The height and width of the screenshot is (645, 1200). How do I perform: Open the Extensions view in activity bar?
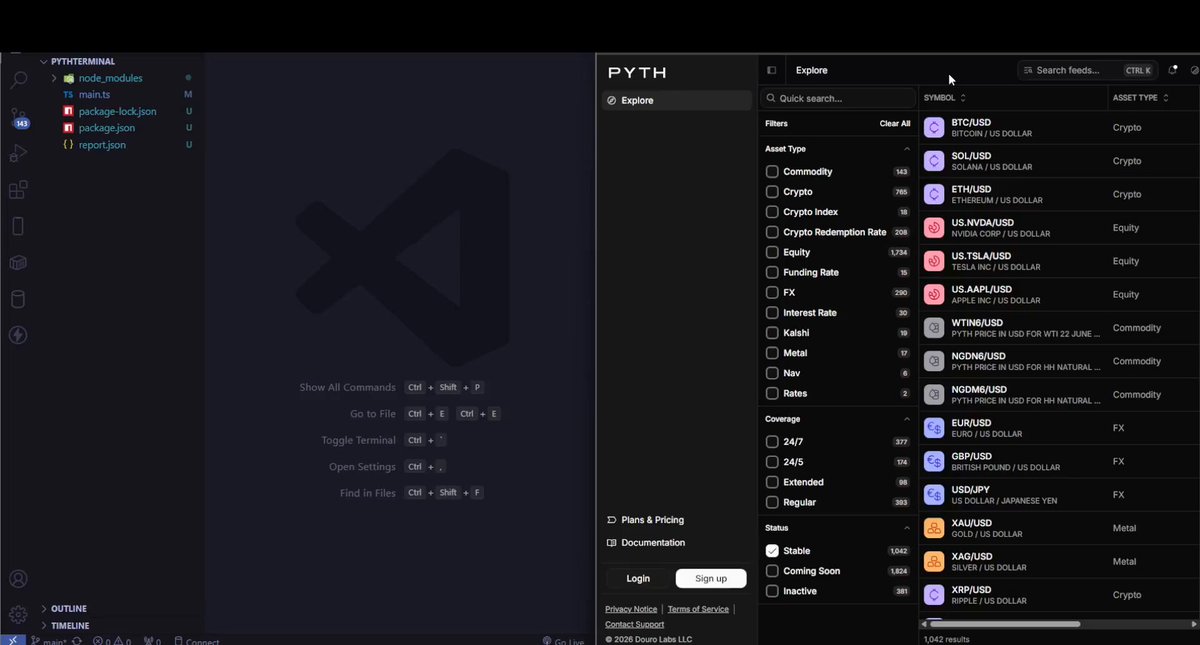pyautogui.click(x=18, y=190)
